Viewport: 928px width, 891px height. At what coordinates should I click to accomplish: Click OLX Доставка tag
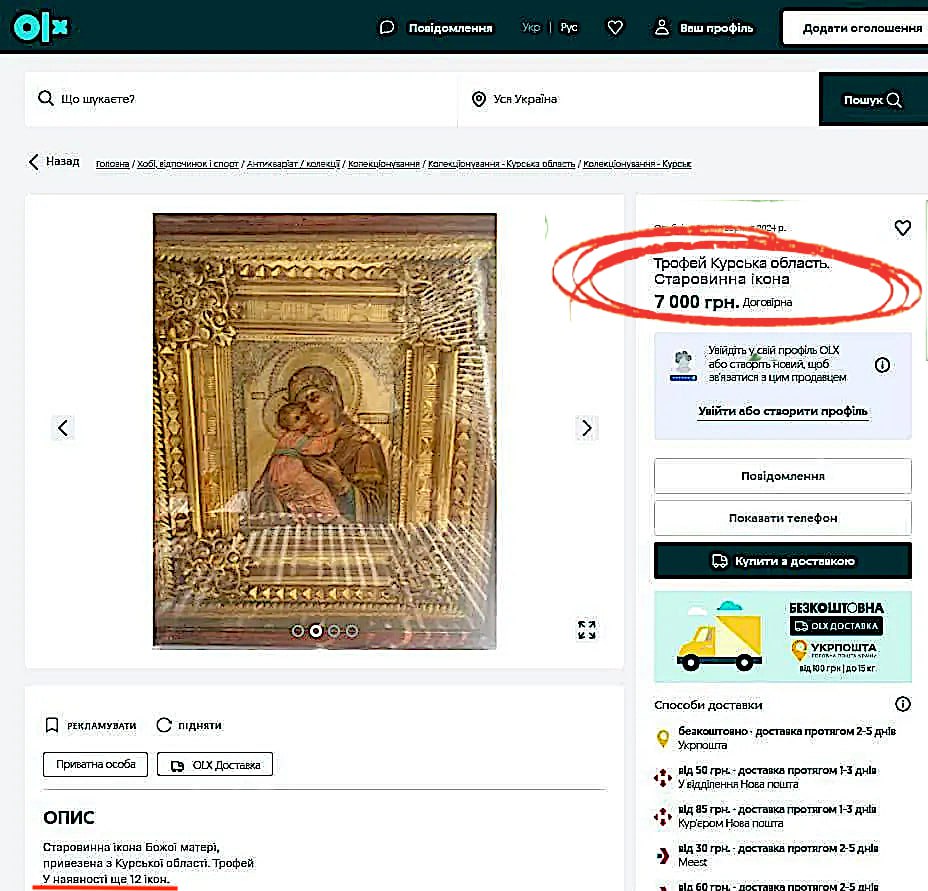[215, 764]
